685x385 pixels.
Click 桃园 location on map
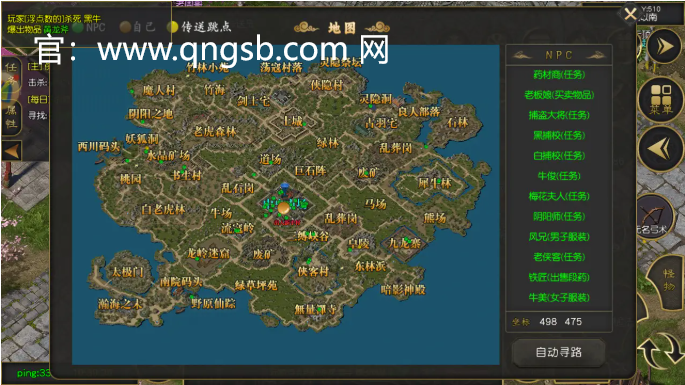pyautogui.click(x=130, y=179)
